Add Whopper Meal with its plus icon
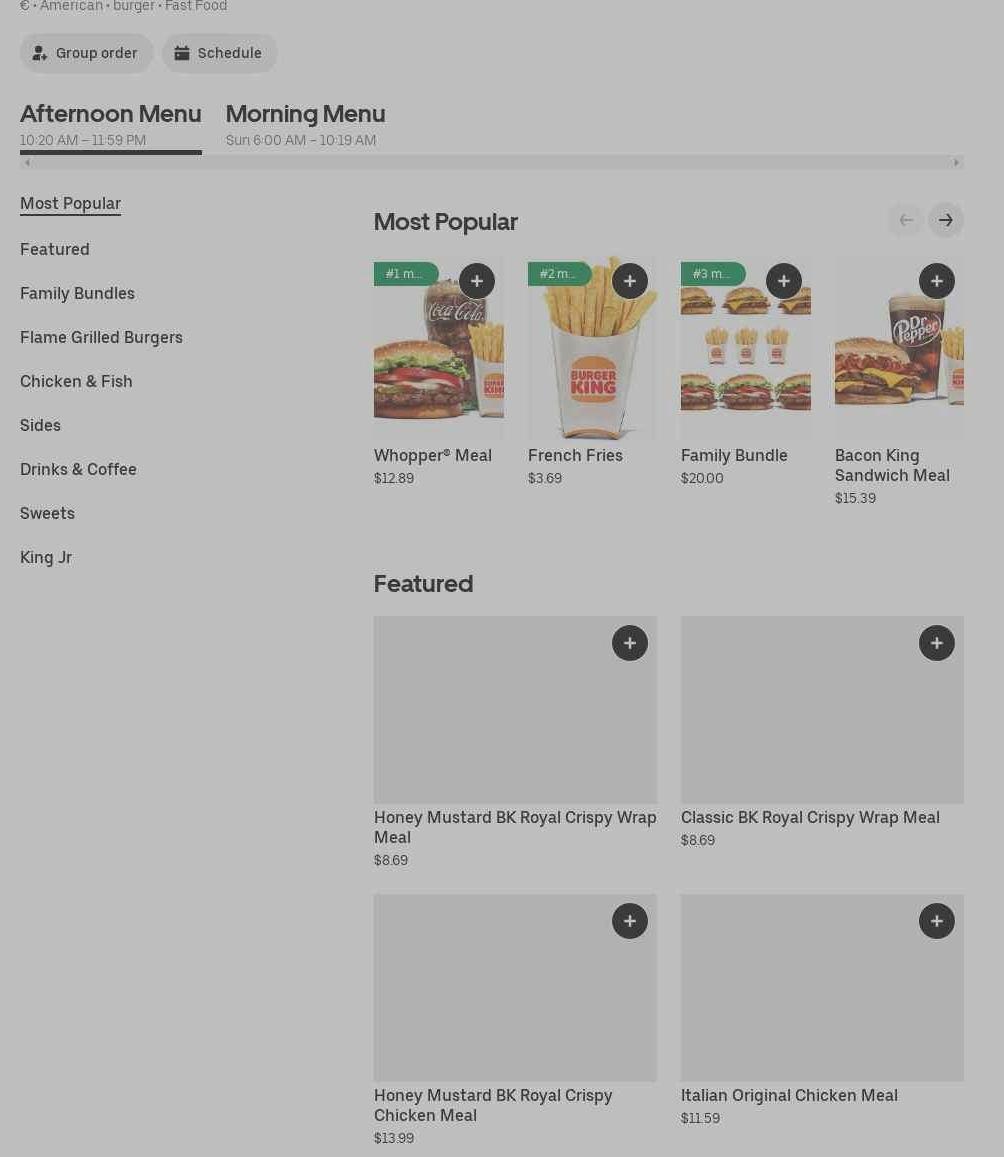 pyautogui.click(x=477, y=281)
